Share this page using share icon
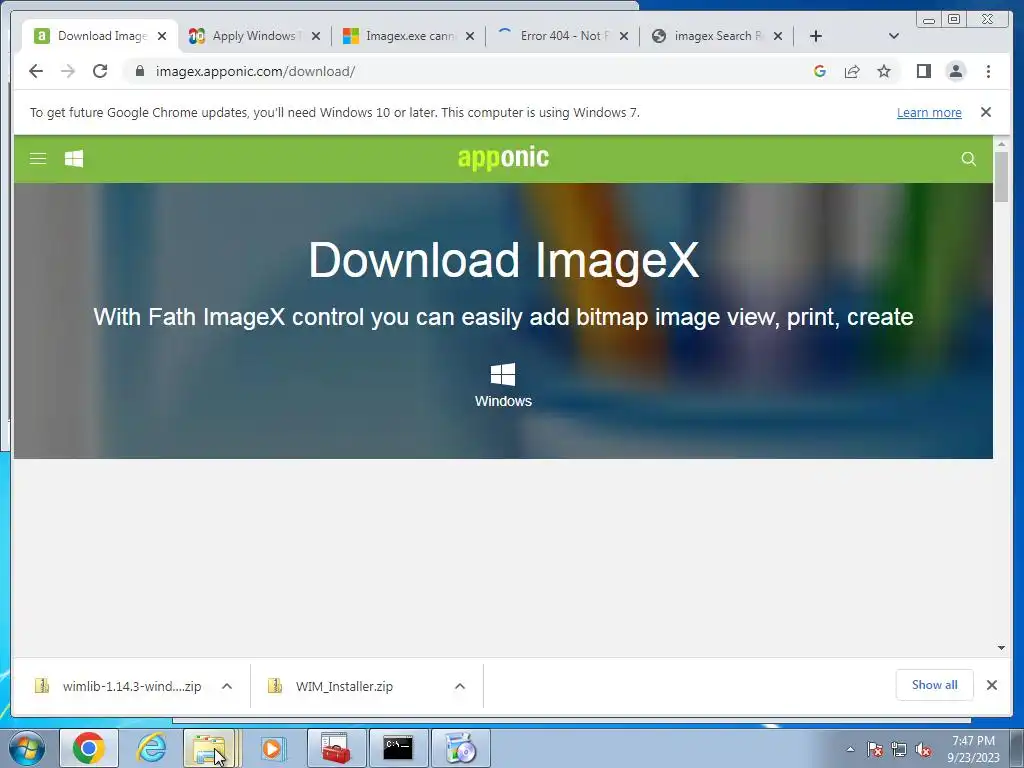 pyautogui.click(x=852, y=71)
